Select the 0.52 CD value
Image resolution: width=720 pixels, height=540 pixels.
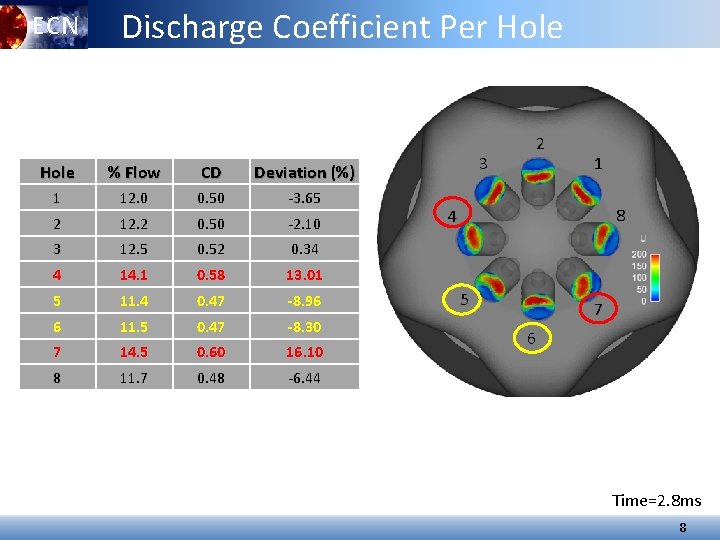(x=211, y=249)
